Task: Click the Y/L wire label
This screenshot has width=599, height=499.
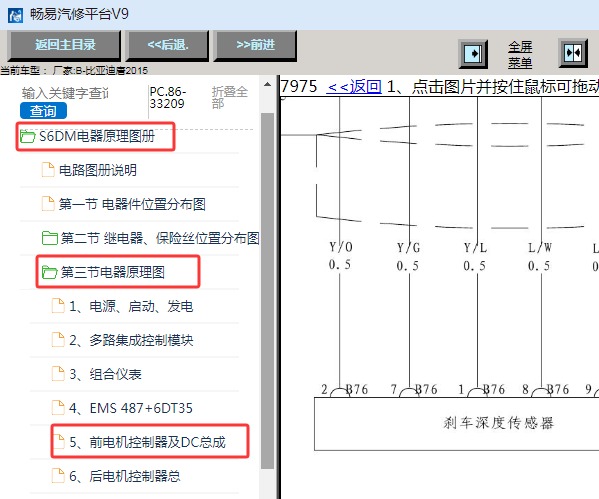Action: pos(475,248)
